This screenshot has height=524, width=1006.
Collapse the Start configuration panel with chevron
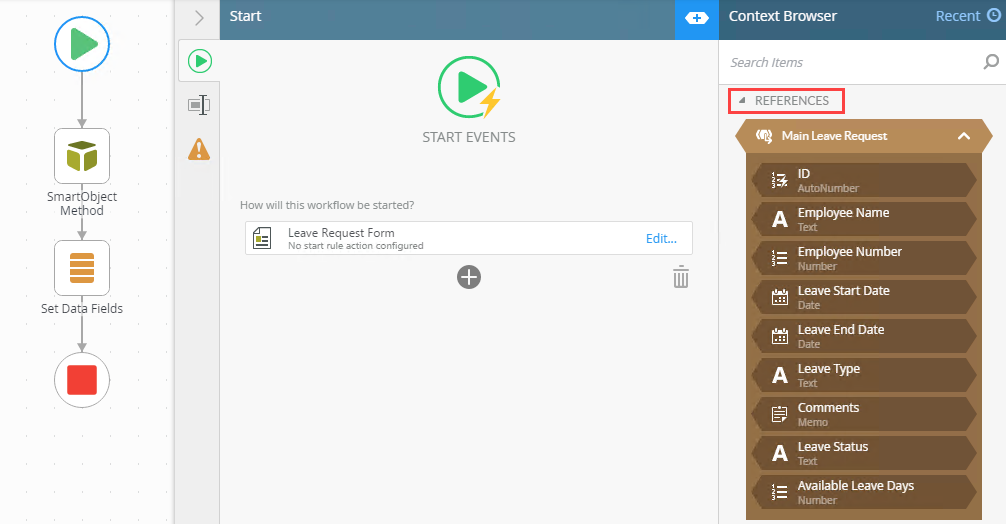[x=199, y=18]
